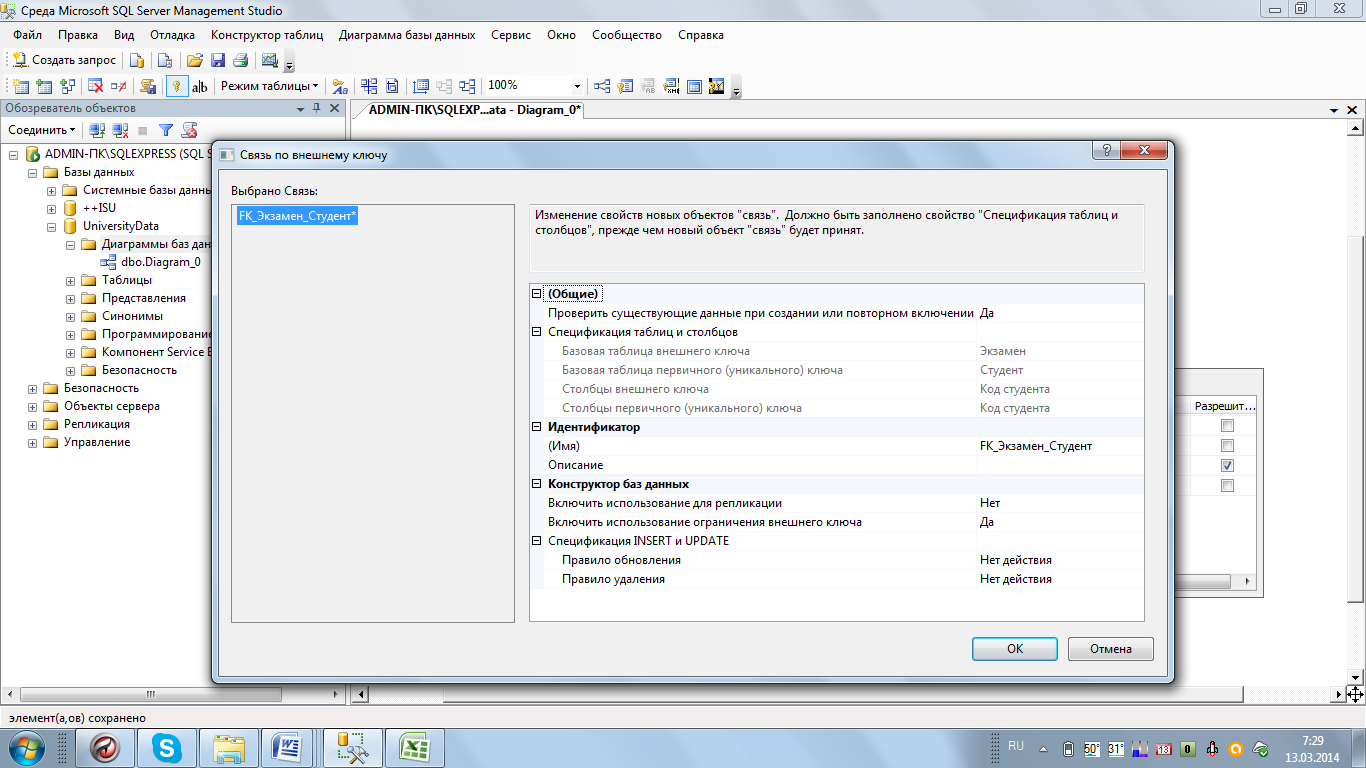Collapse the Идентификатор property group
The height and width of the screenshot is (768, 1366).
pyautogui.click(x=537, y=427)
